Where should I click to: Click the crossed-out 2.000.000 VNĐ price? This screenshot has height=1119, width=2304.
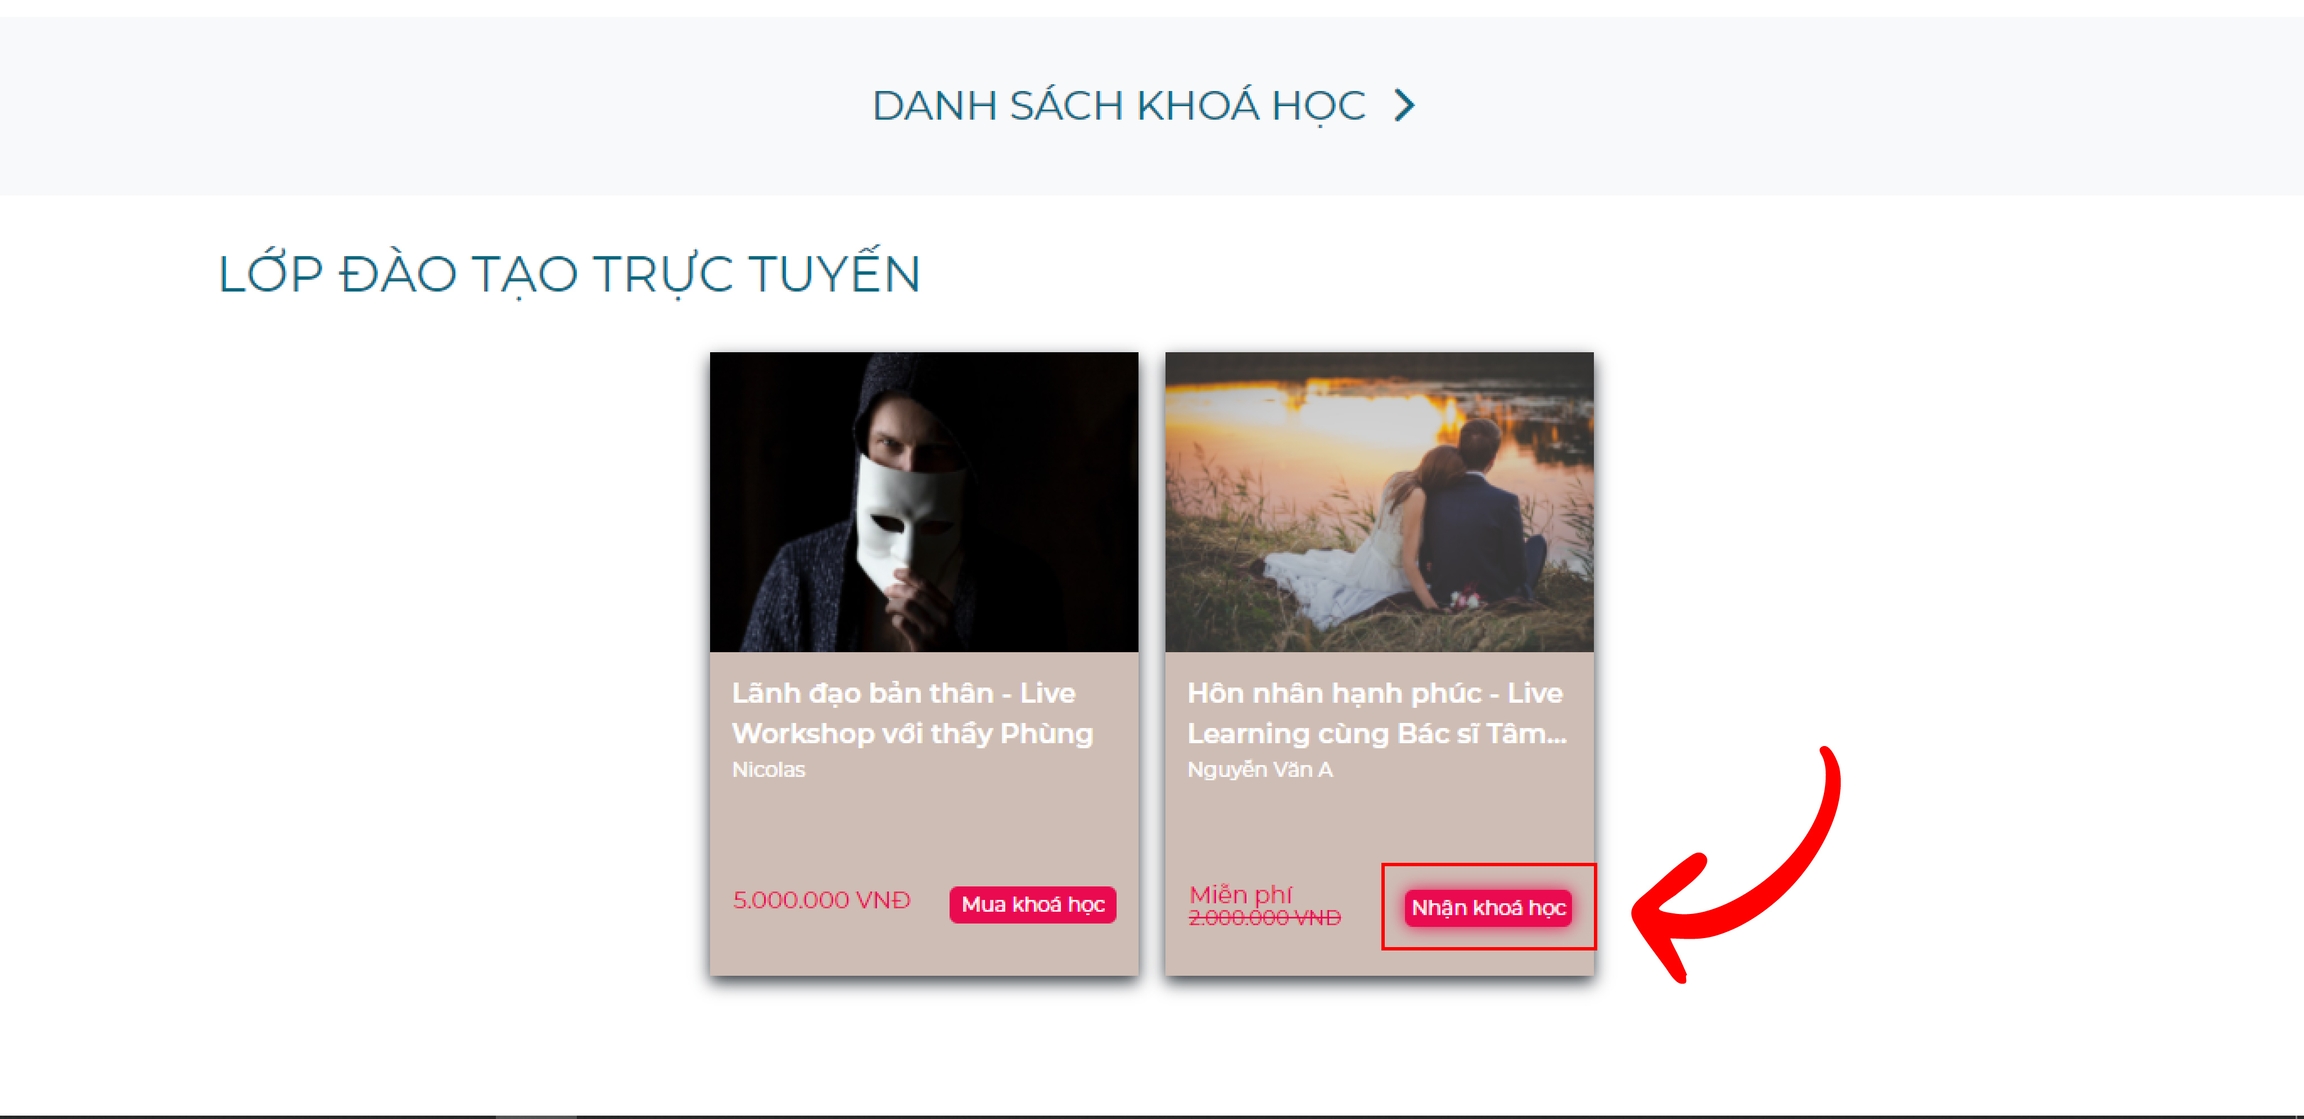tap(1264, 918)
